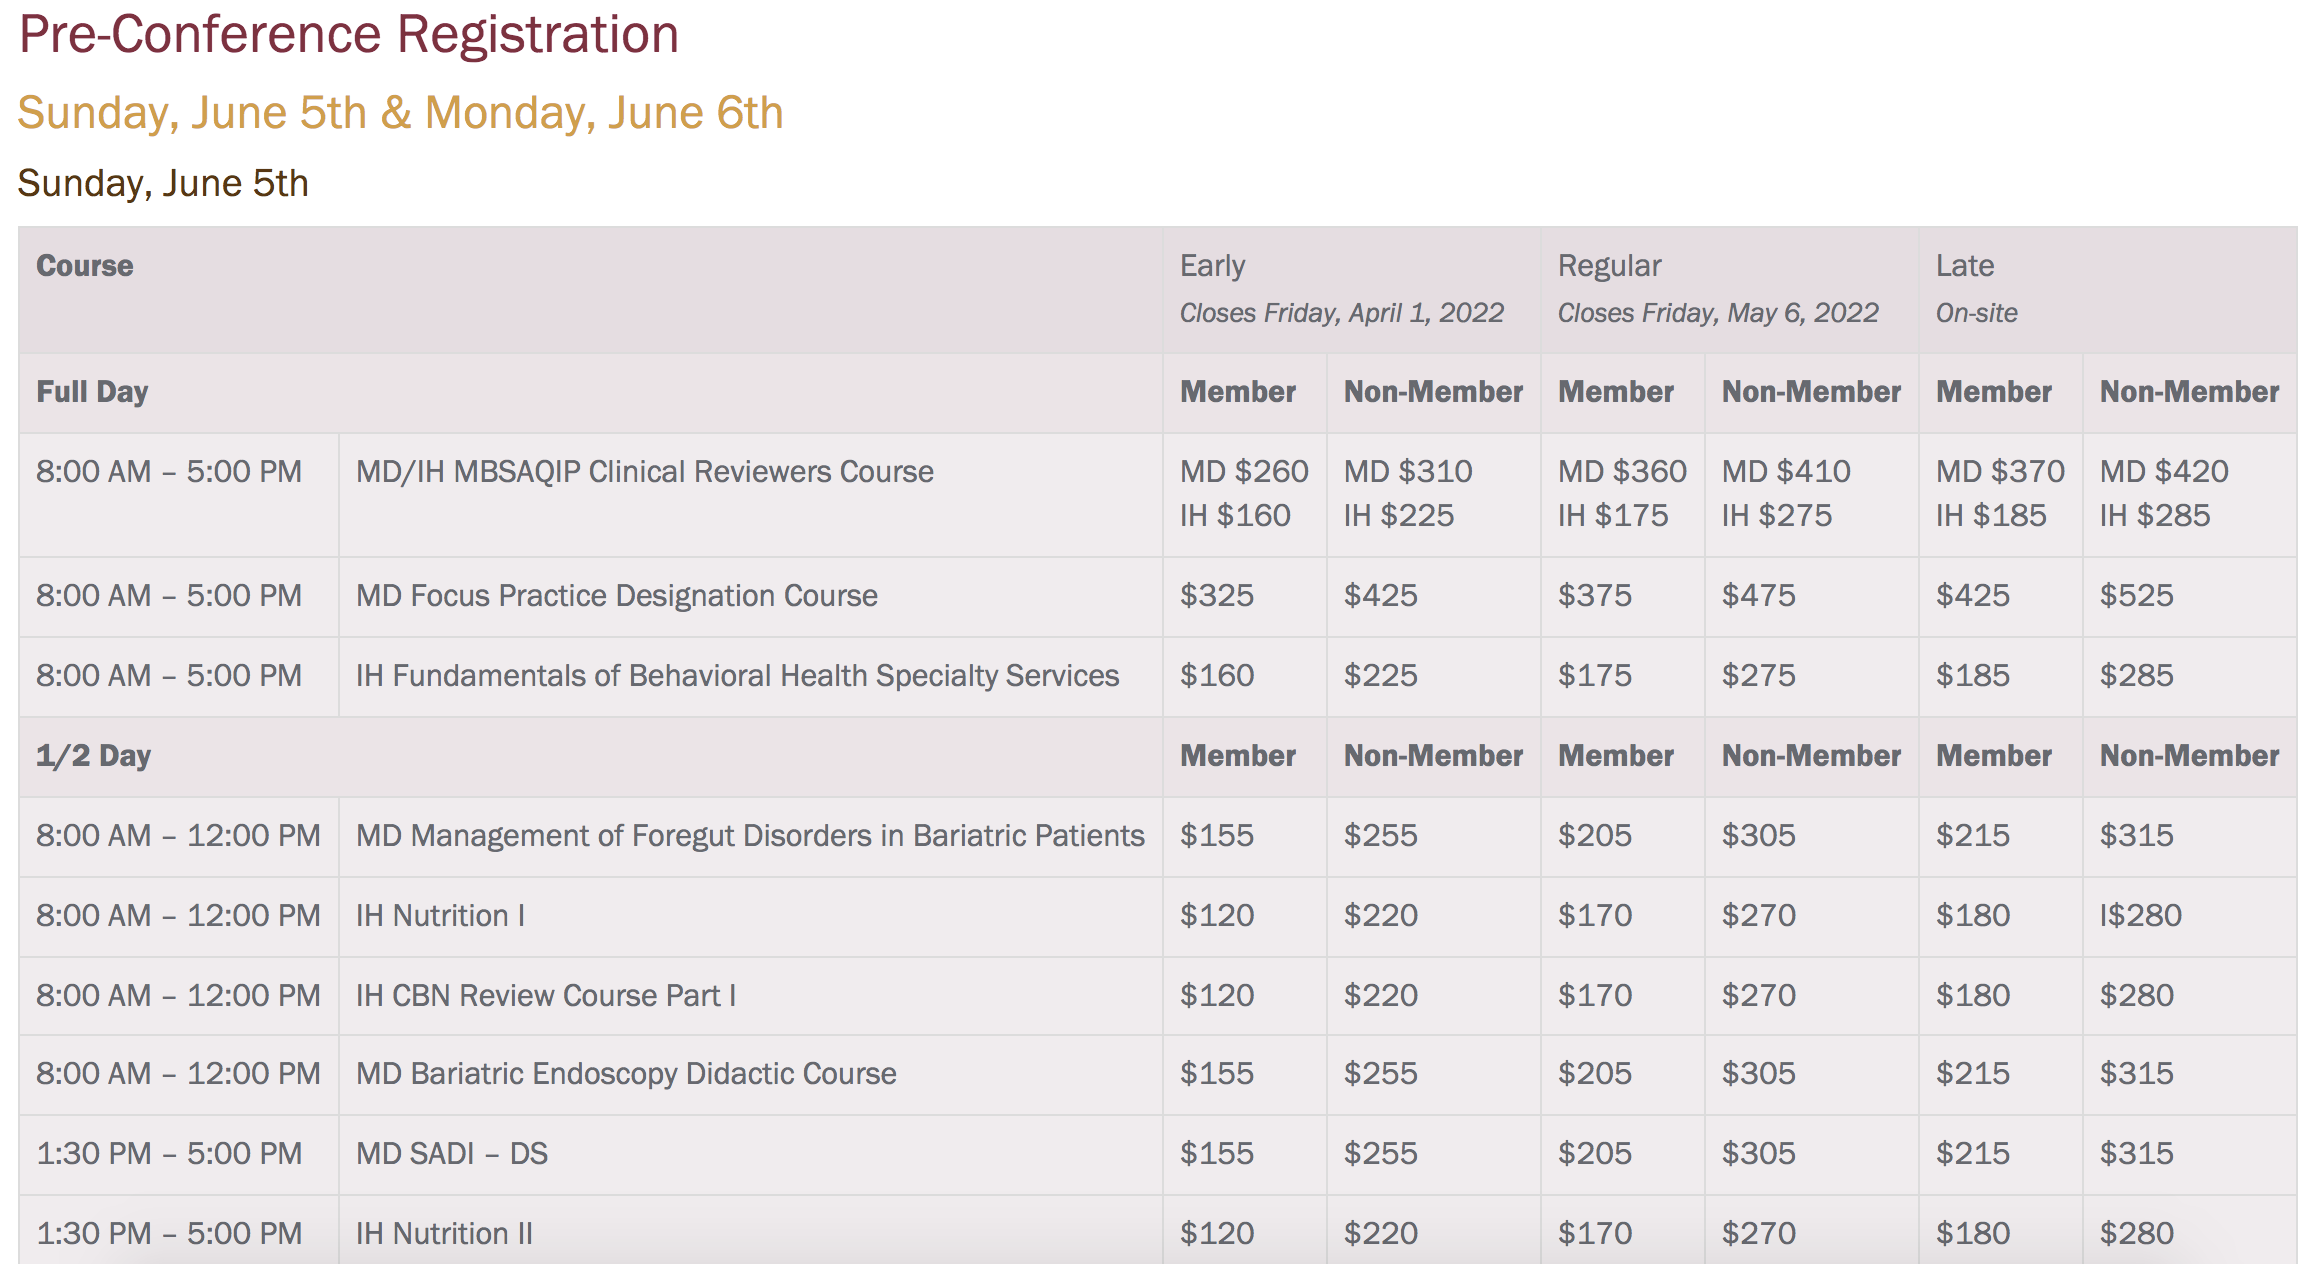Click regular member price MD $360 IH $175
This screenshot has height=1264, width=2312.
point(1622,493)
